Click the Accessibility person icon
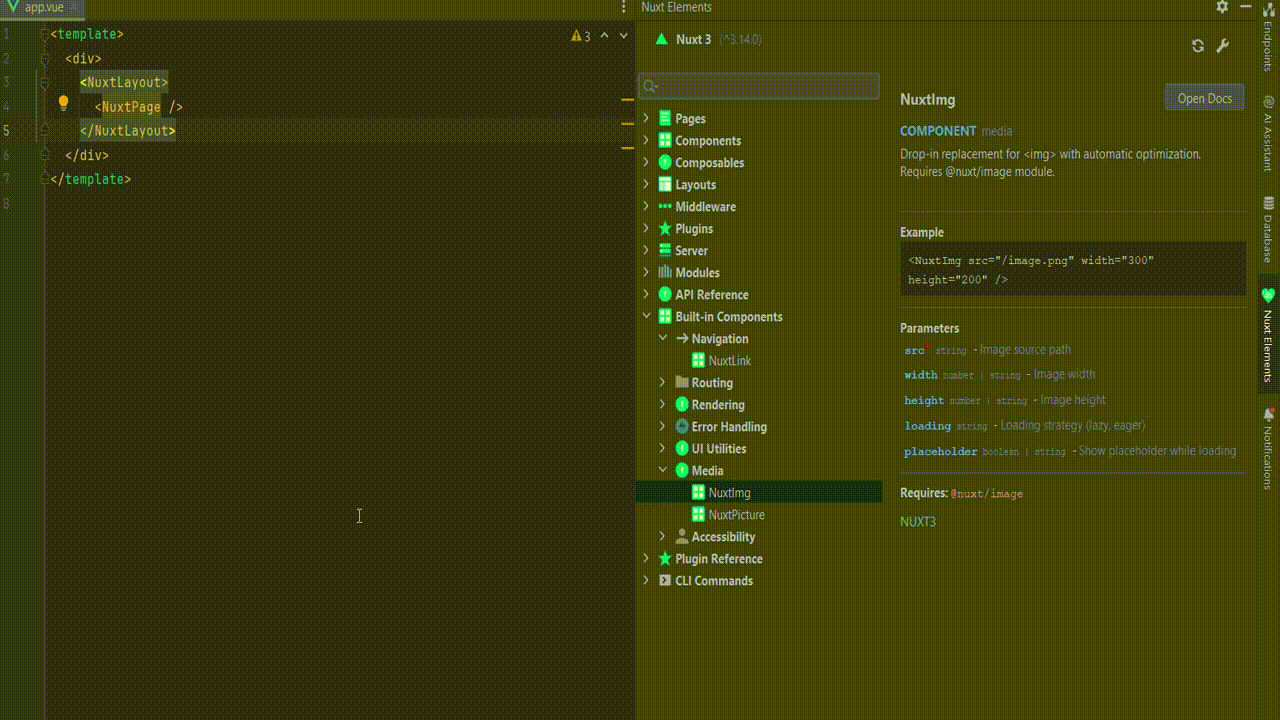1280x720 pixels. (x=682, y=536)
